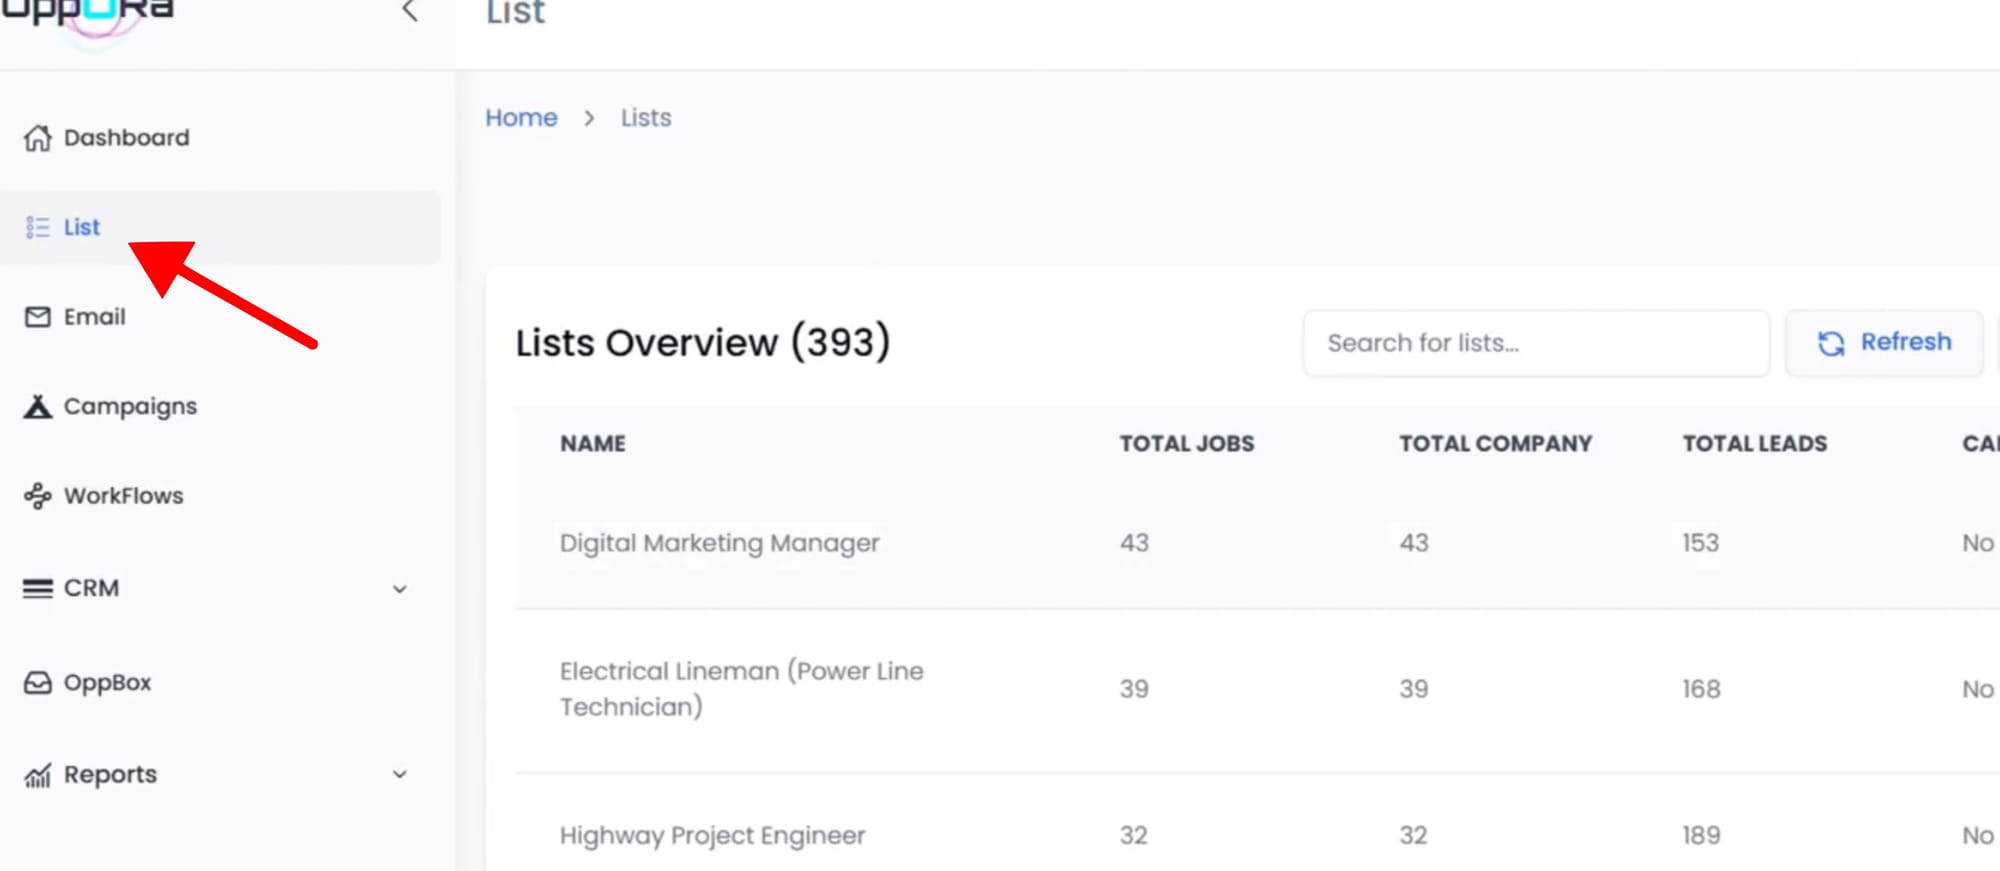This screenshot has height=871, width=2000.
Task: Click the List icon in sidebar
Action: [x=37, y=228]
